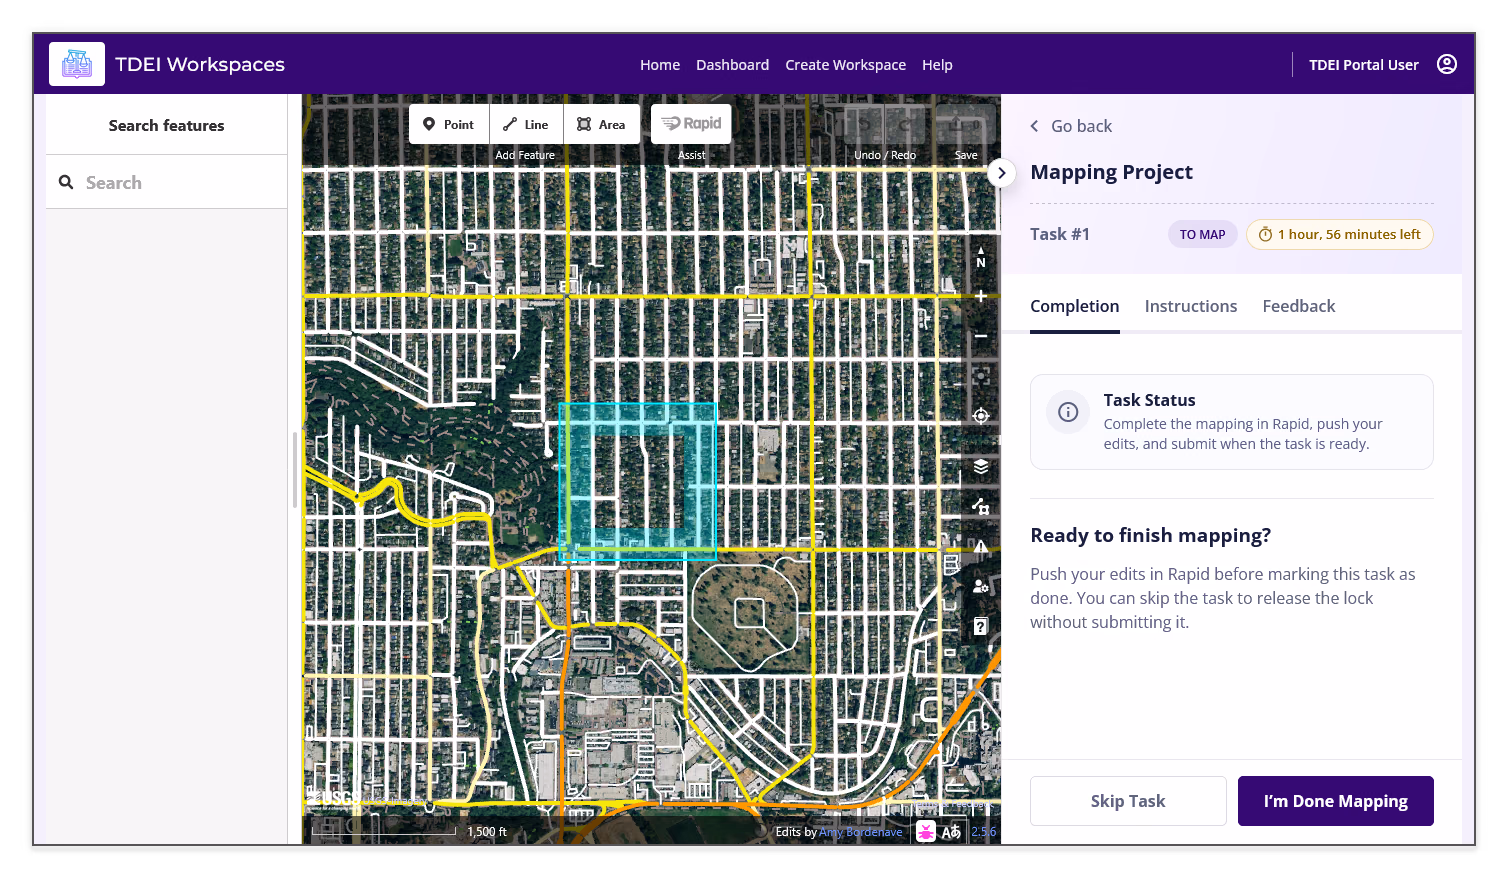Collapse the side panel with the chevron arrow
The image size is (1508, 878).
1001,173
